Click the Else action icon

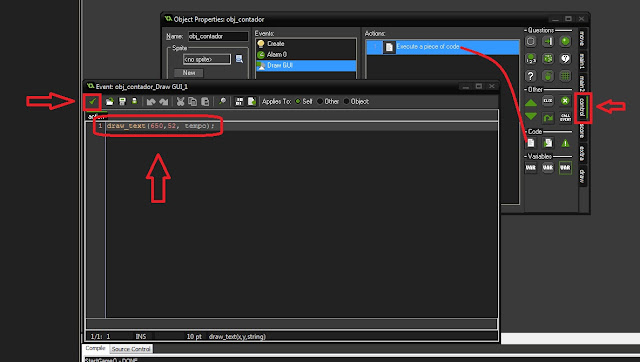pos(548,101)
